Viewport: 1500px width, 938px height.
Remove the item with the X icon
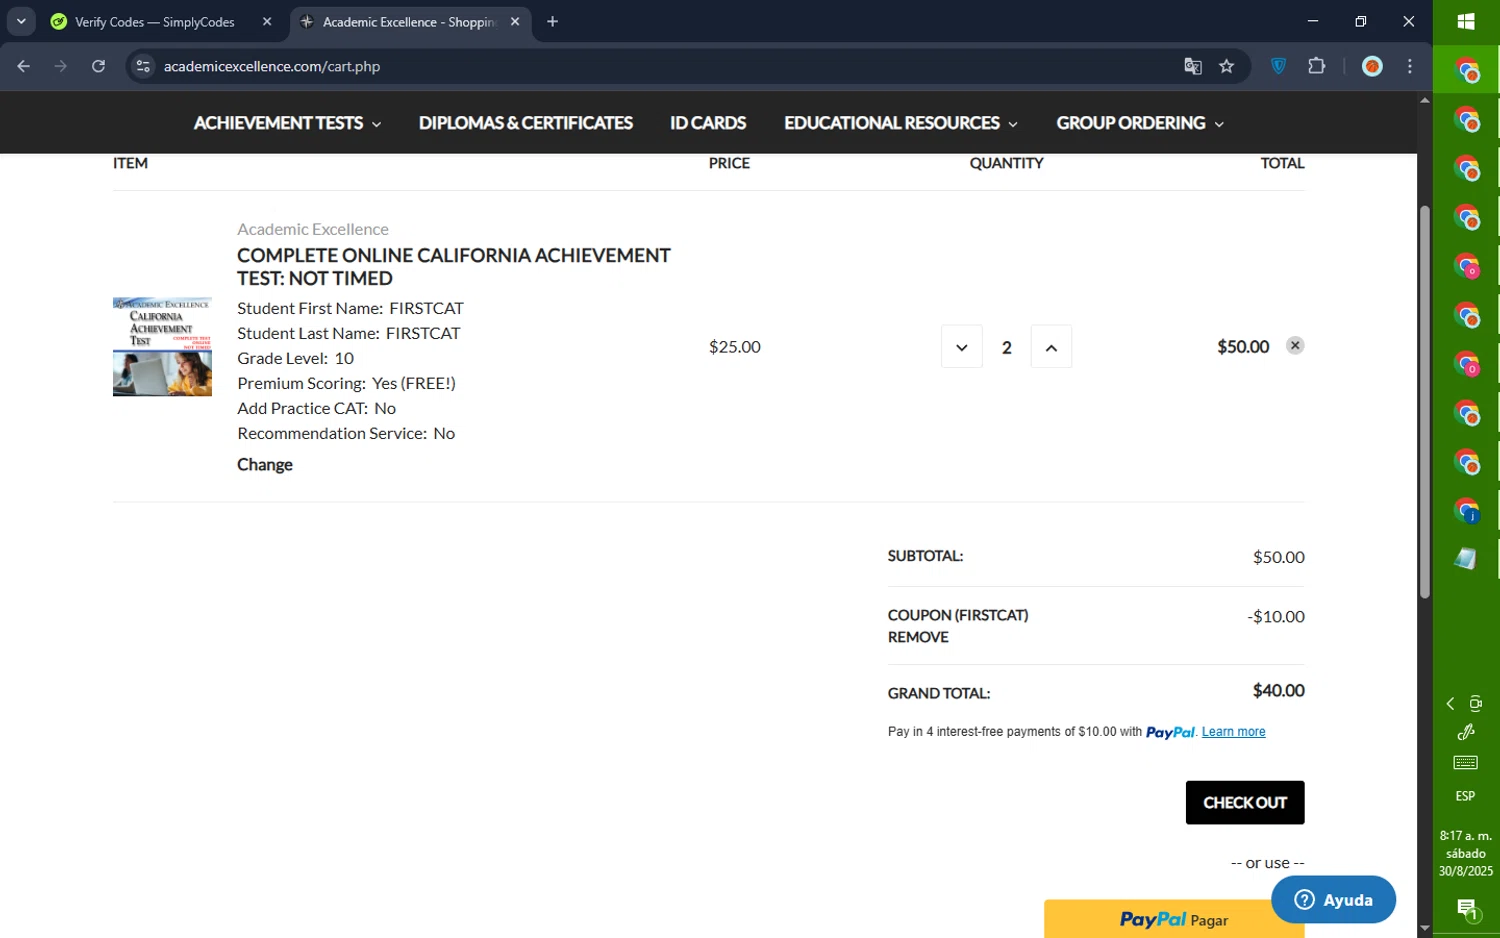(x=1295, y=345)
